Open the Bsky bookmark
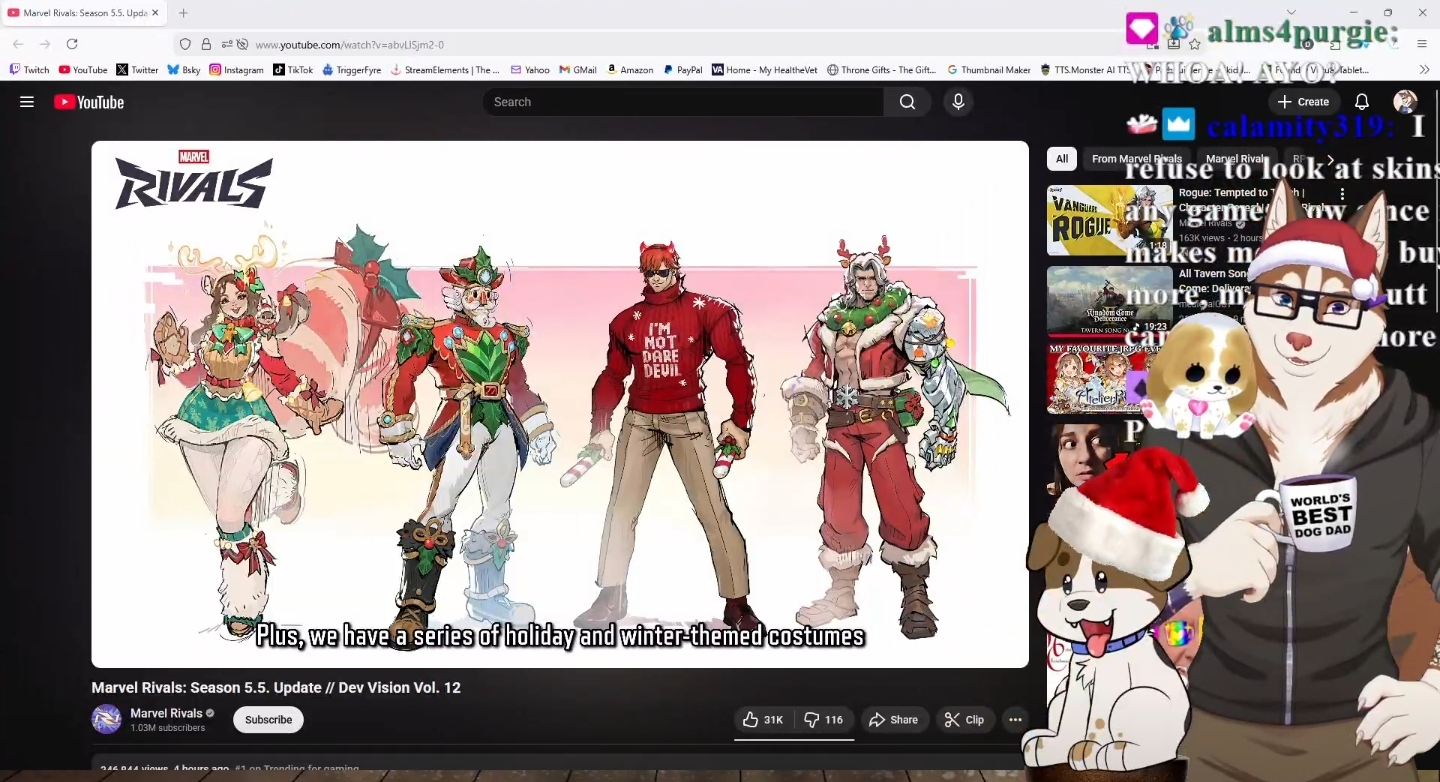The height and width of the screenshot is (782, 1440). (184, 70)
